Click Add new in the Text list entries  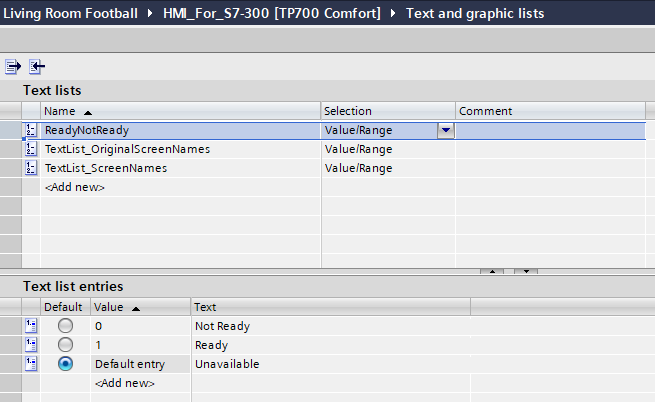pos(124,383)
